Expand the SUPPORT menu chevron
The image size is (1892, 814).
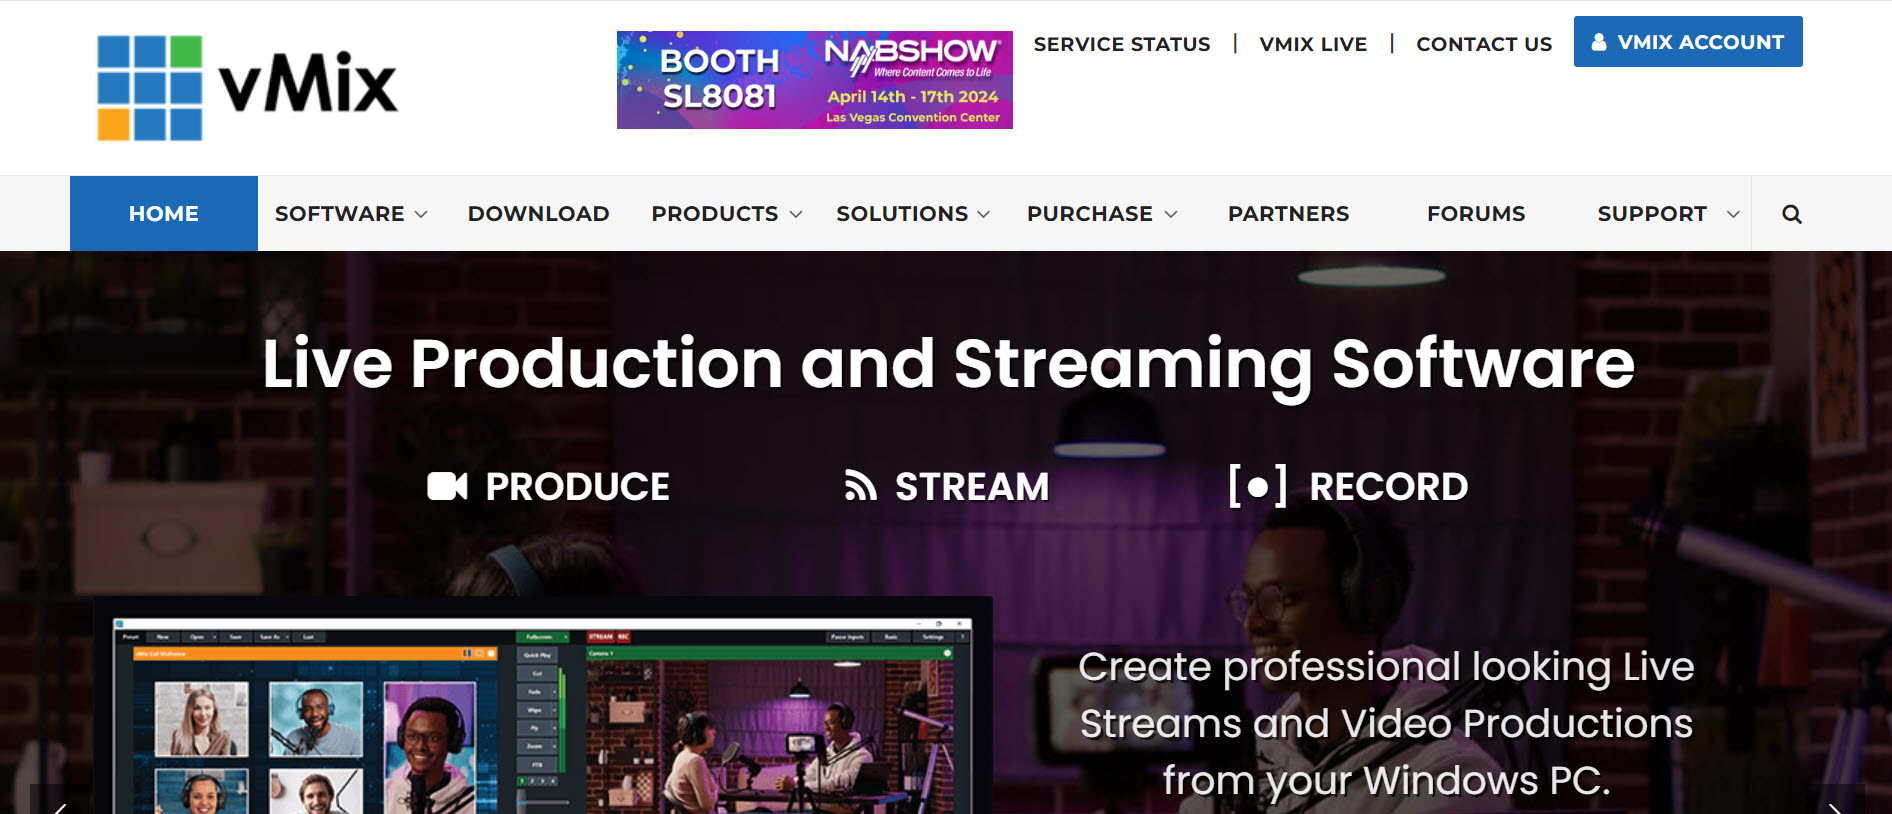(1733, 214)
